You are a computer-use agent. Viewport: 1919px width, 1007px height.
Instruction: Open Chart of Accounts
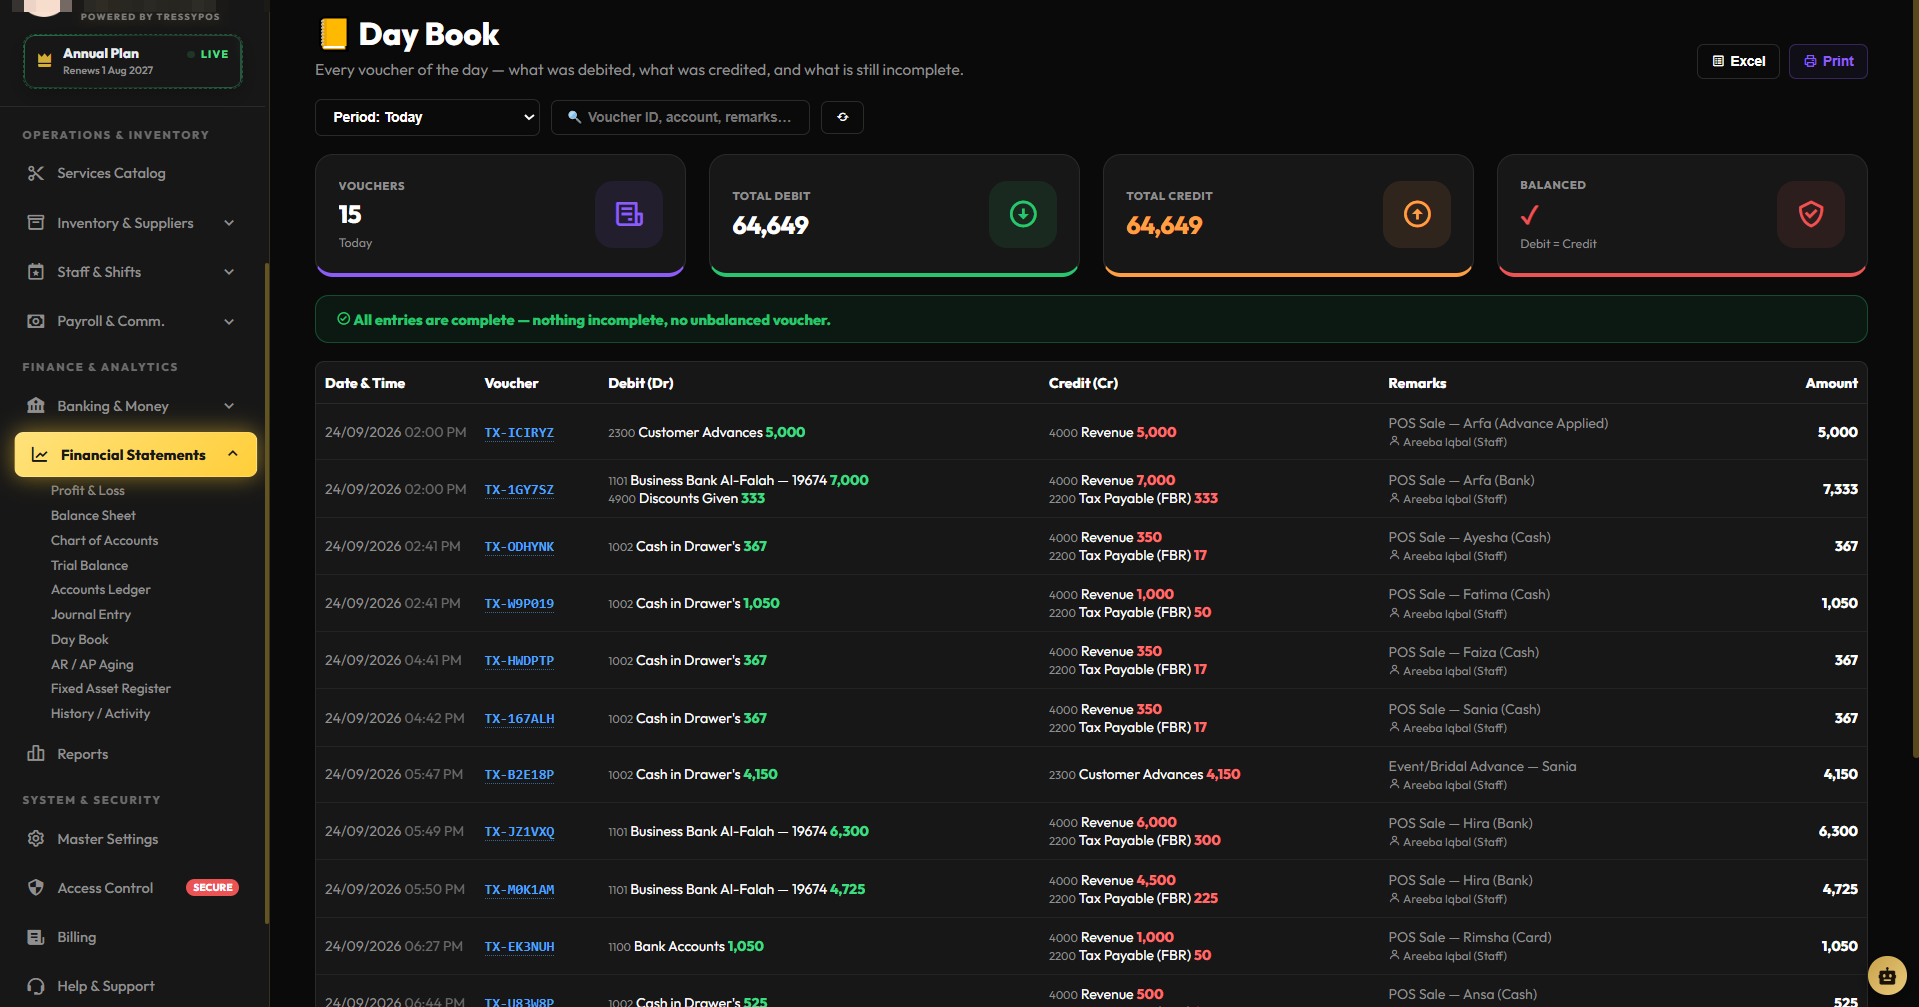tap(104, 541)
